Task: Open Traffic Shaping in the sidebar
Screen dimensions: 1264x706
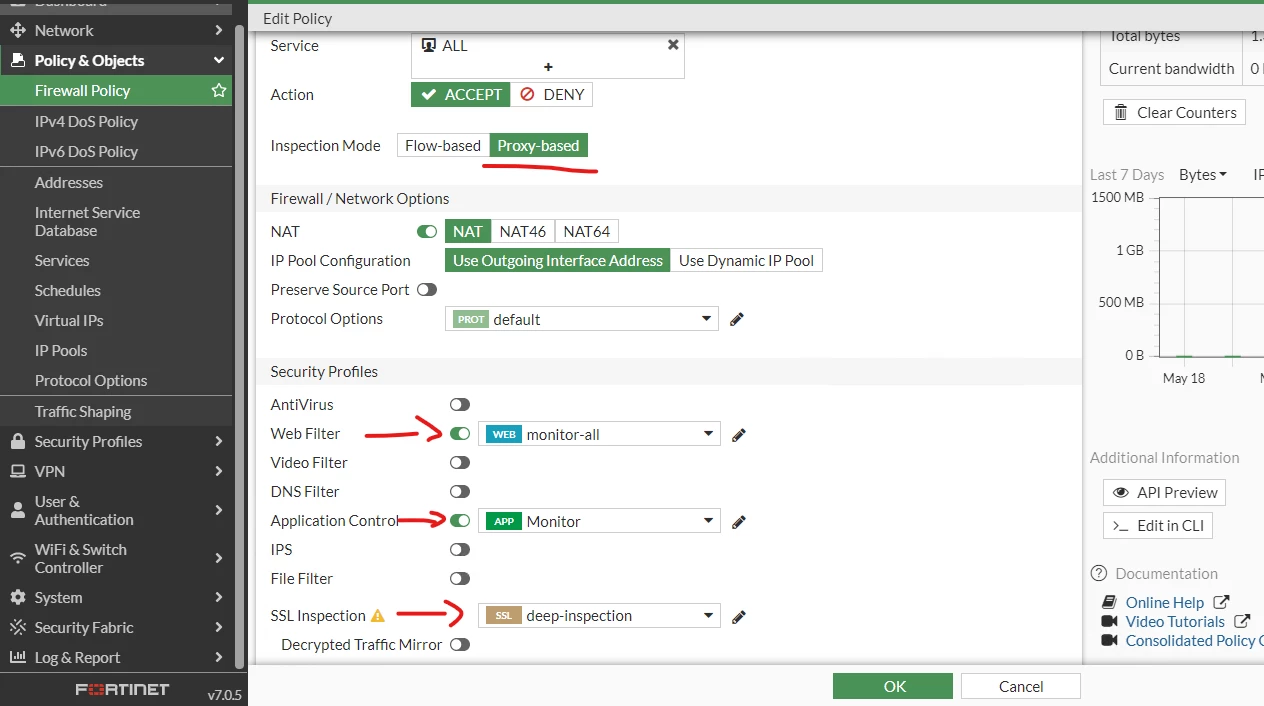Action: point(83,412)
